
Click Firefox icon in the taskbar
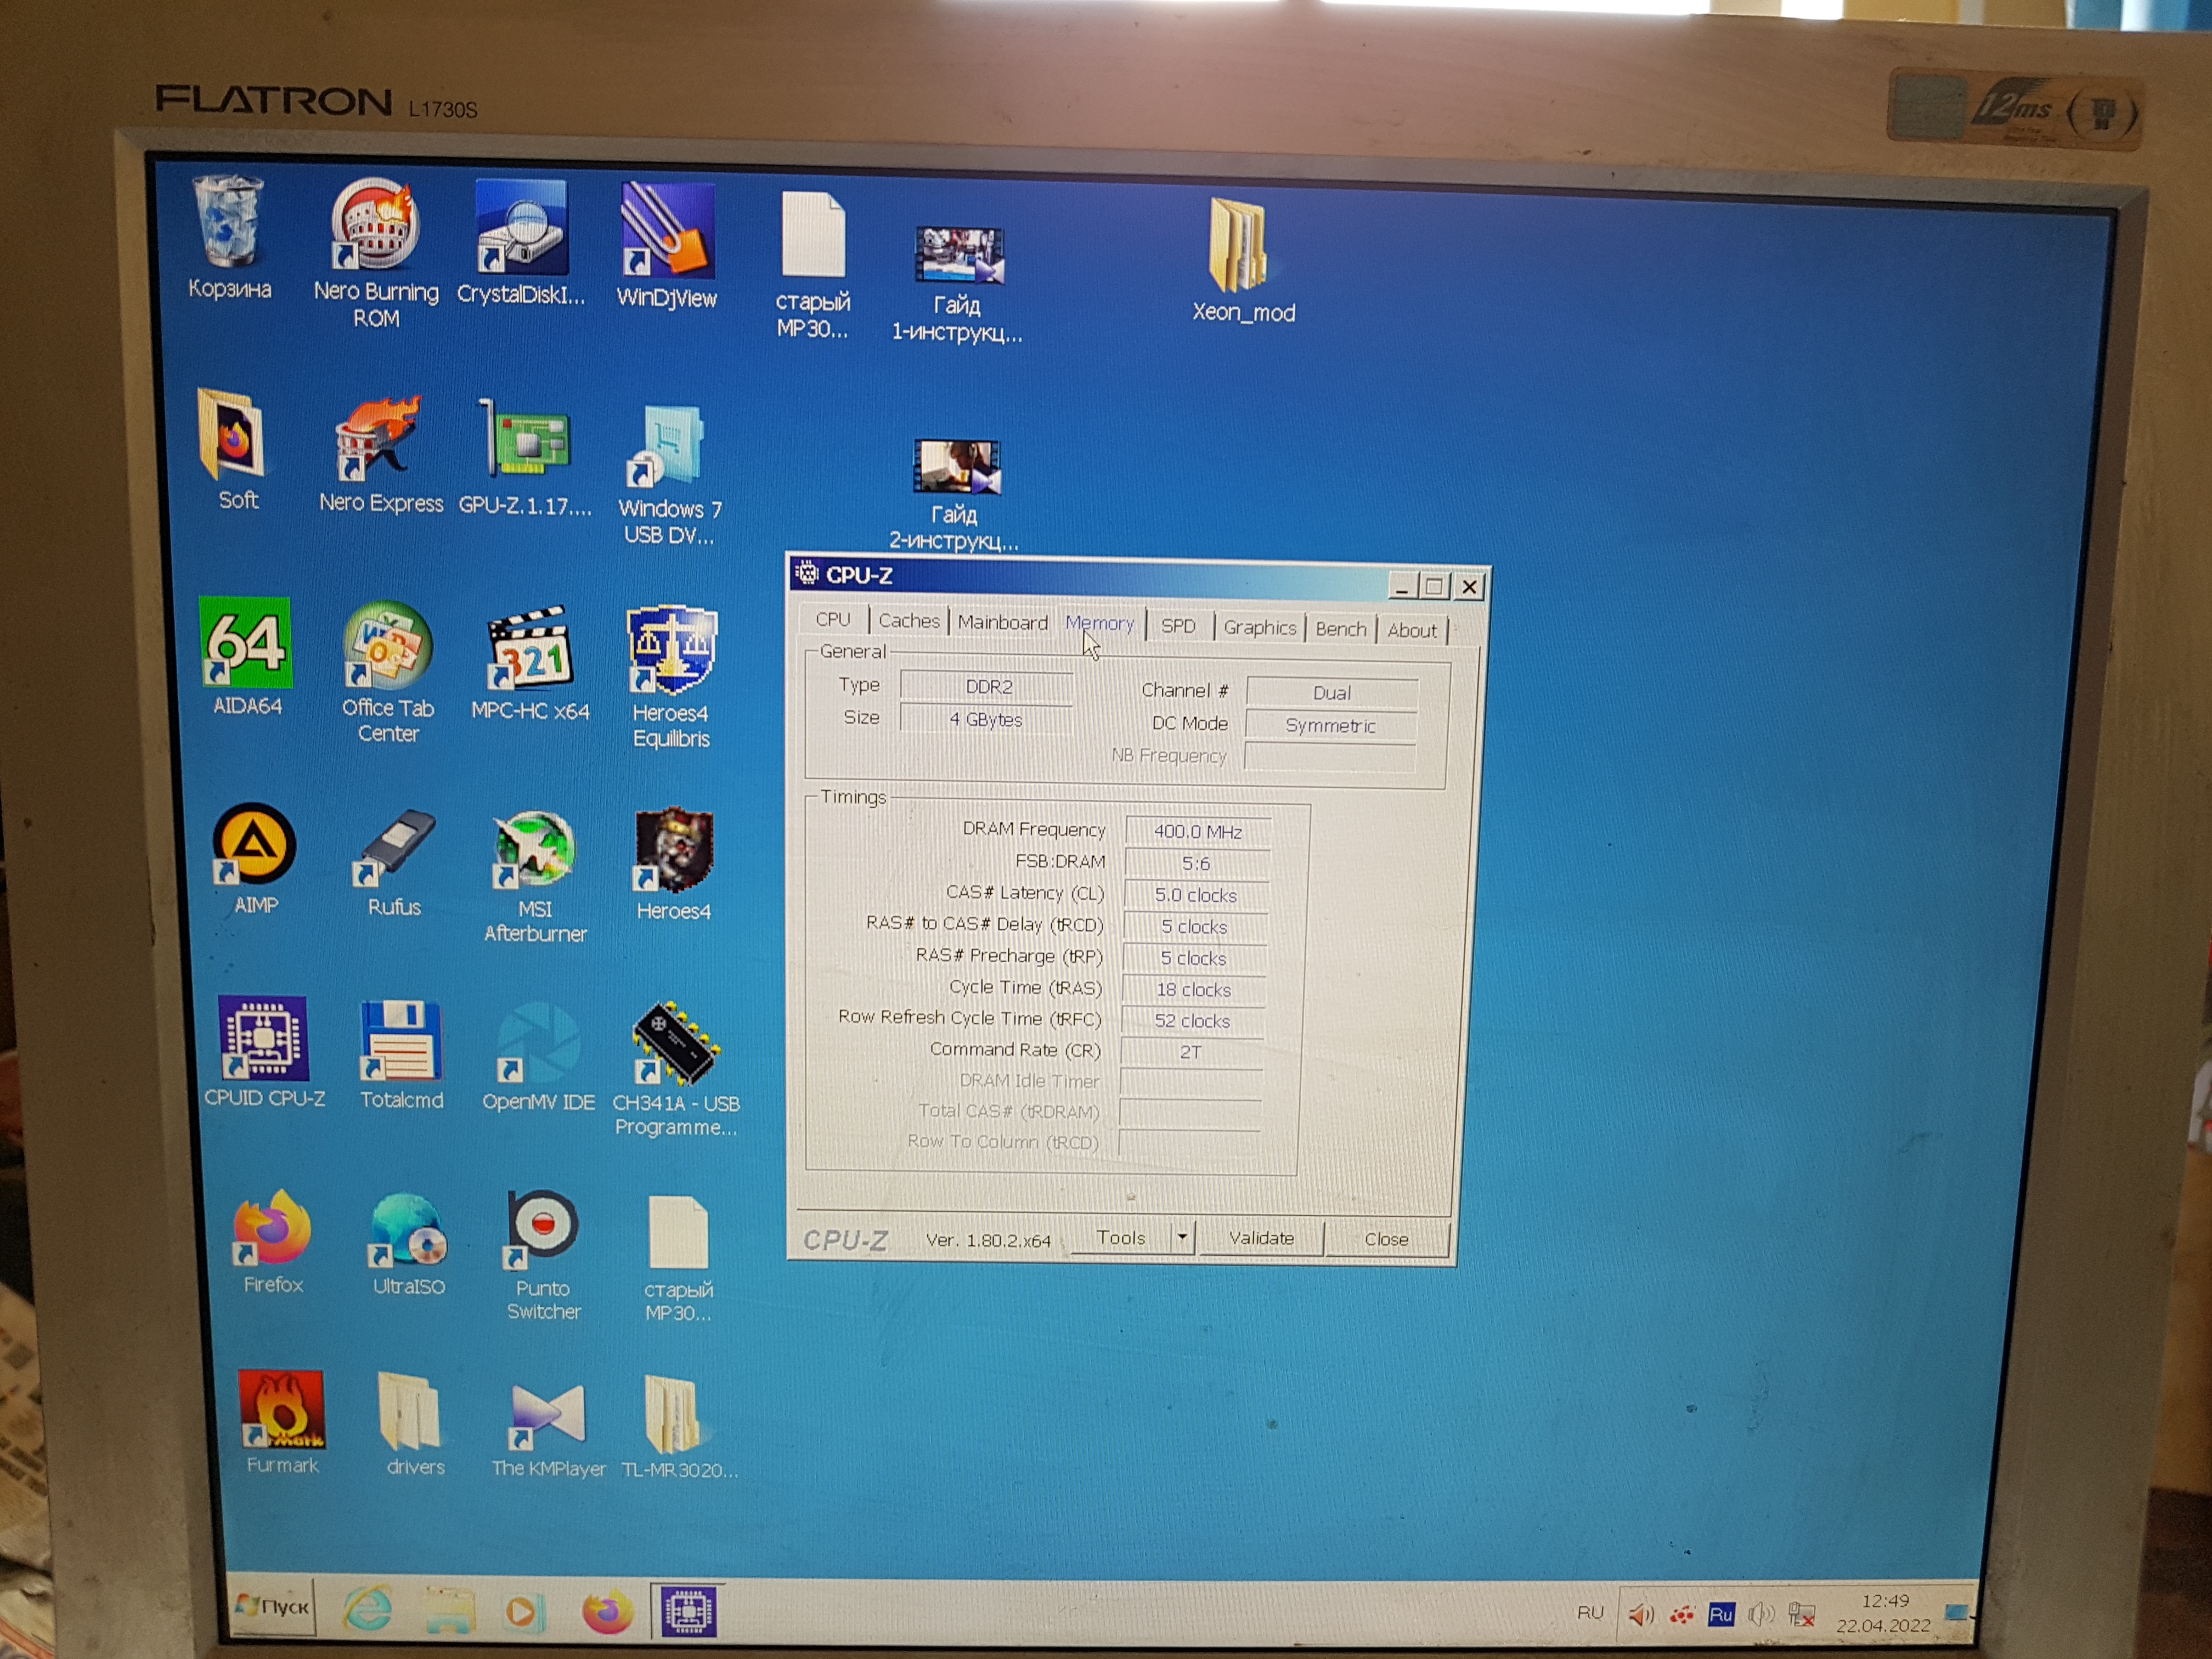(x=607, y=1612)
